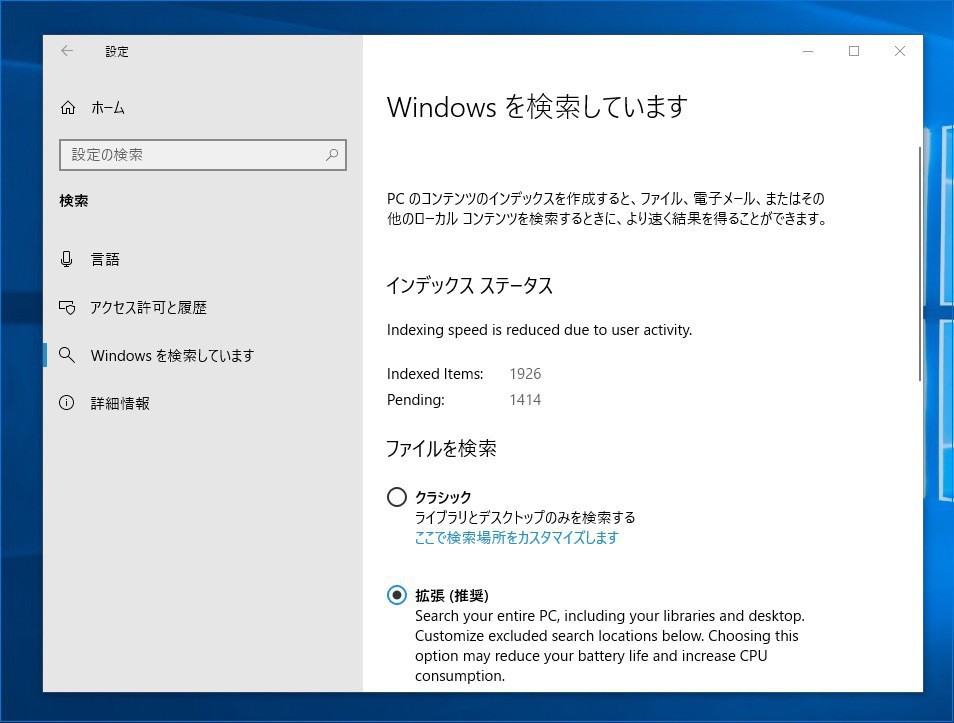Click the 検索 category label in sidebar
The width and height of the screenshot is (954, 723).
coord(74,201)
